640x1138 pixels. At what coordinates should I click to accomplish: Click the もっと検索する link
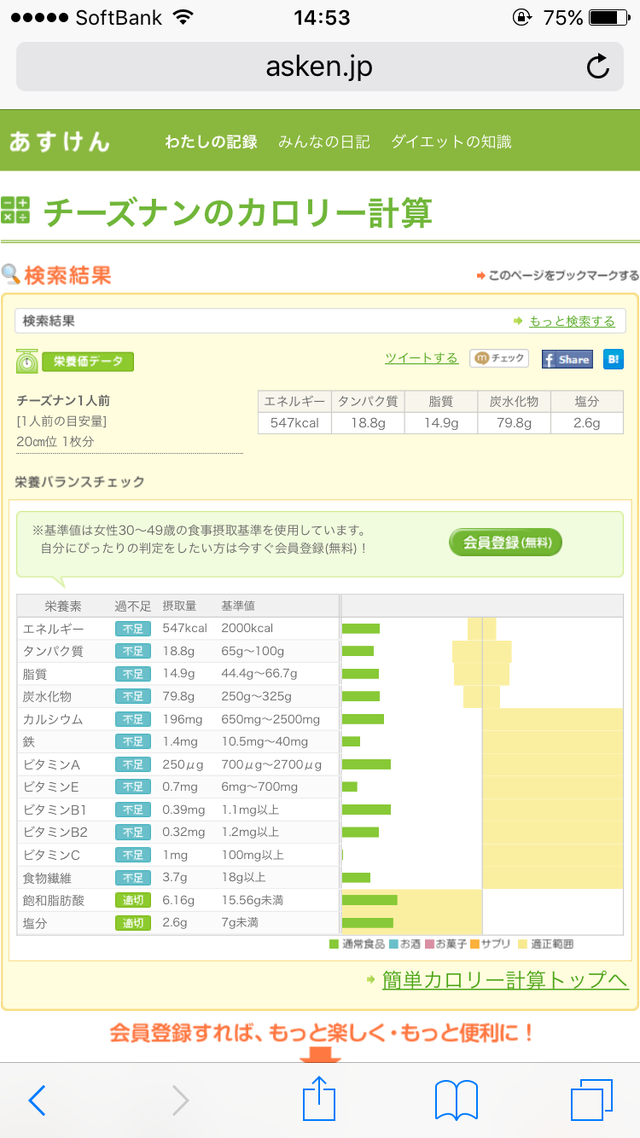tap(571, 321)
